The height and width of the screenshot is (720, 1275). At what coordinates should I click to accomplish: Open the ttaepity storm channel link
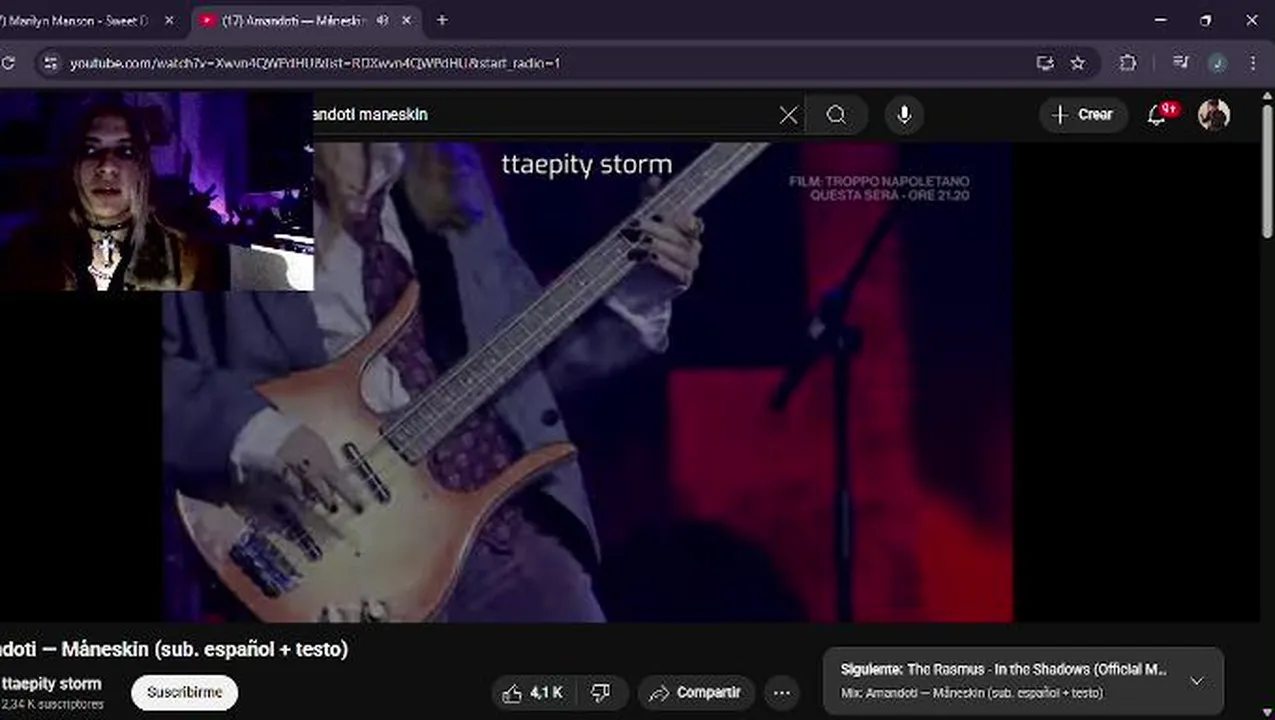[51, 684]
